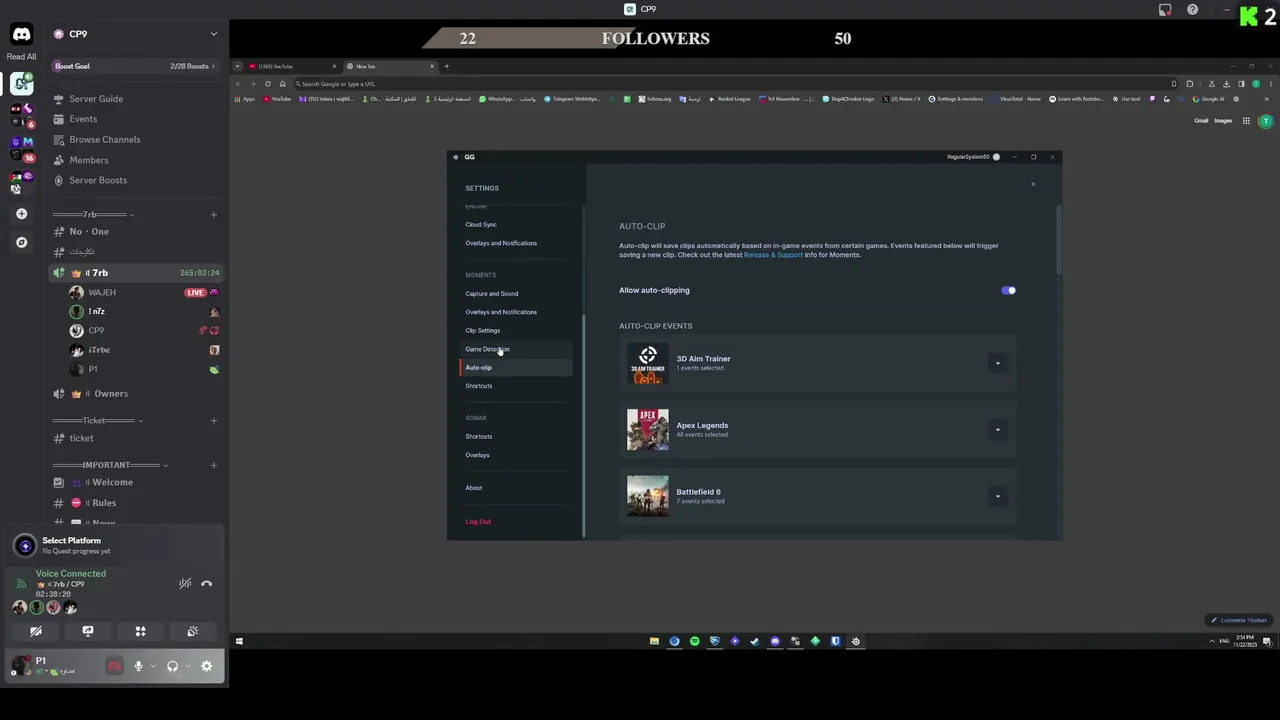
Task: Open Windows Start button on taskbar
Action: (239, 641)
